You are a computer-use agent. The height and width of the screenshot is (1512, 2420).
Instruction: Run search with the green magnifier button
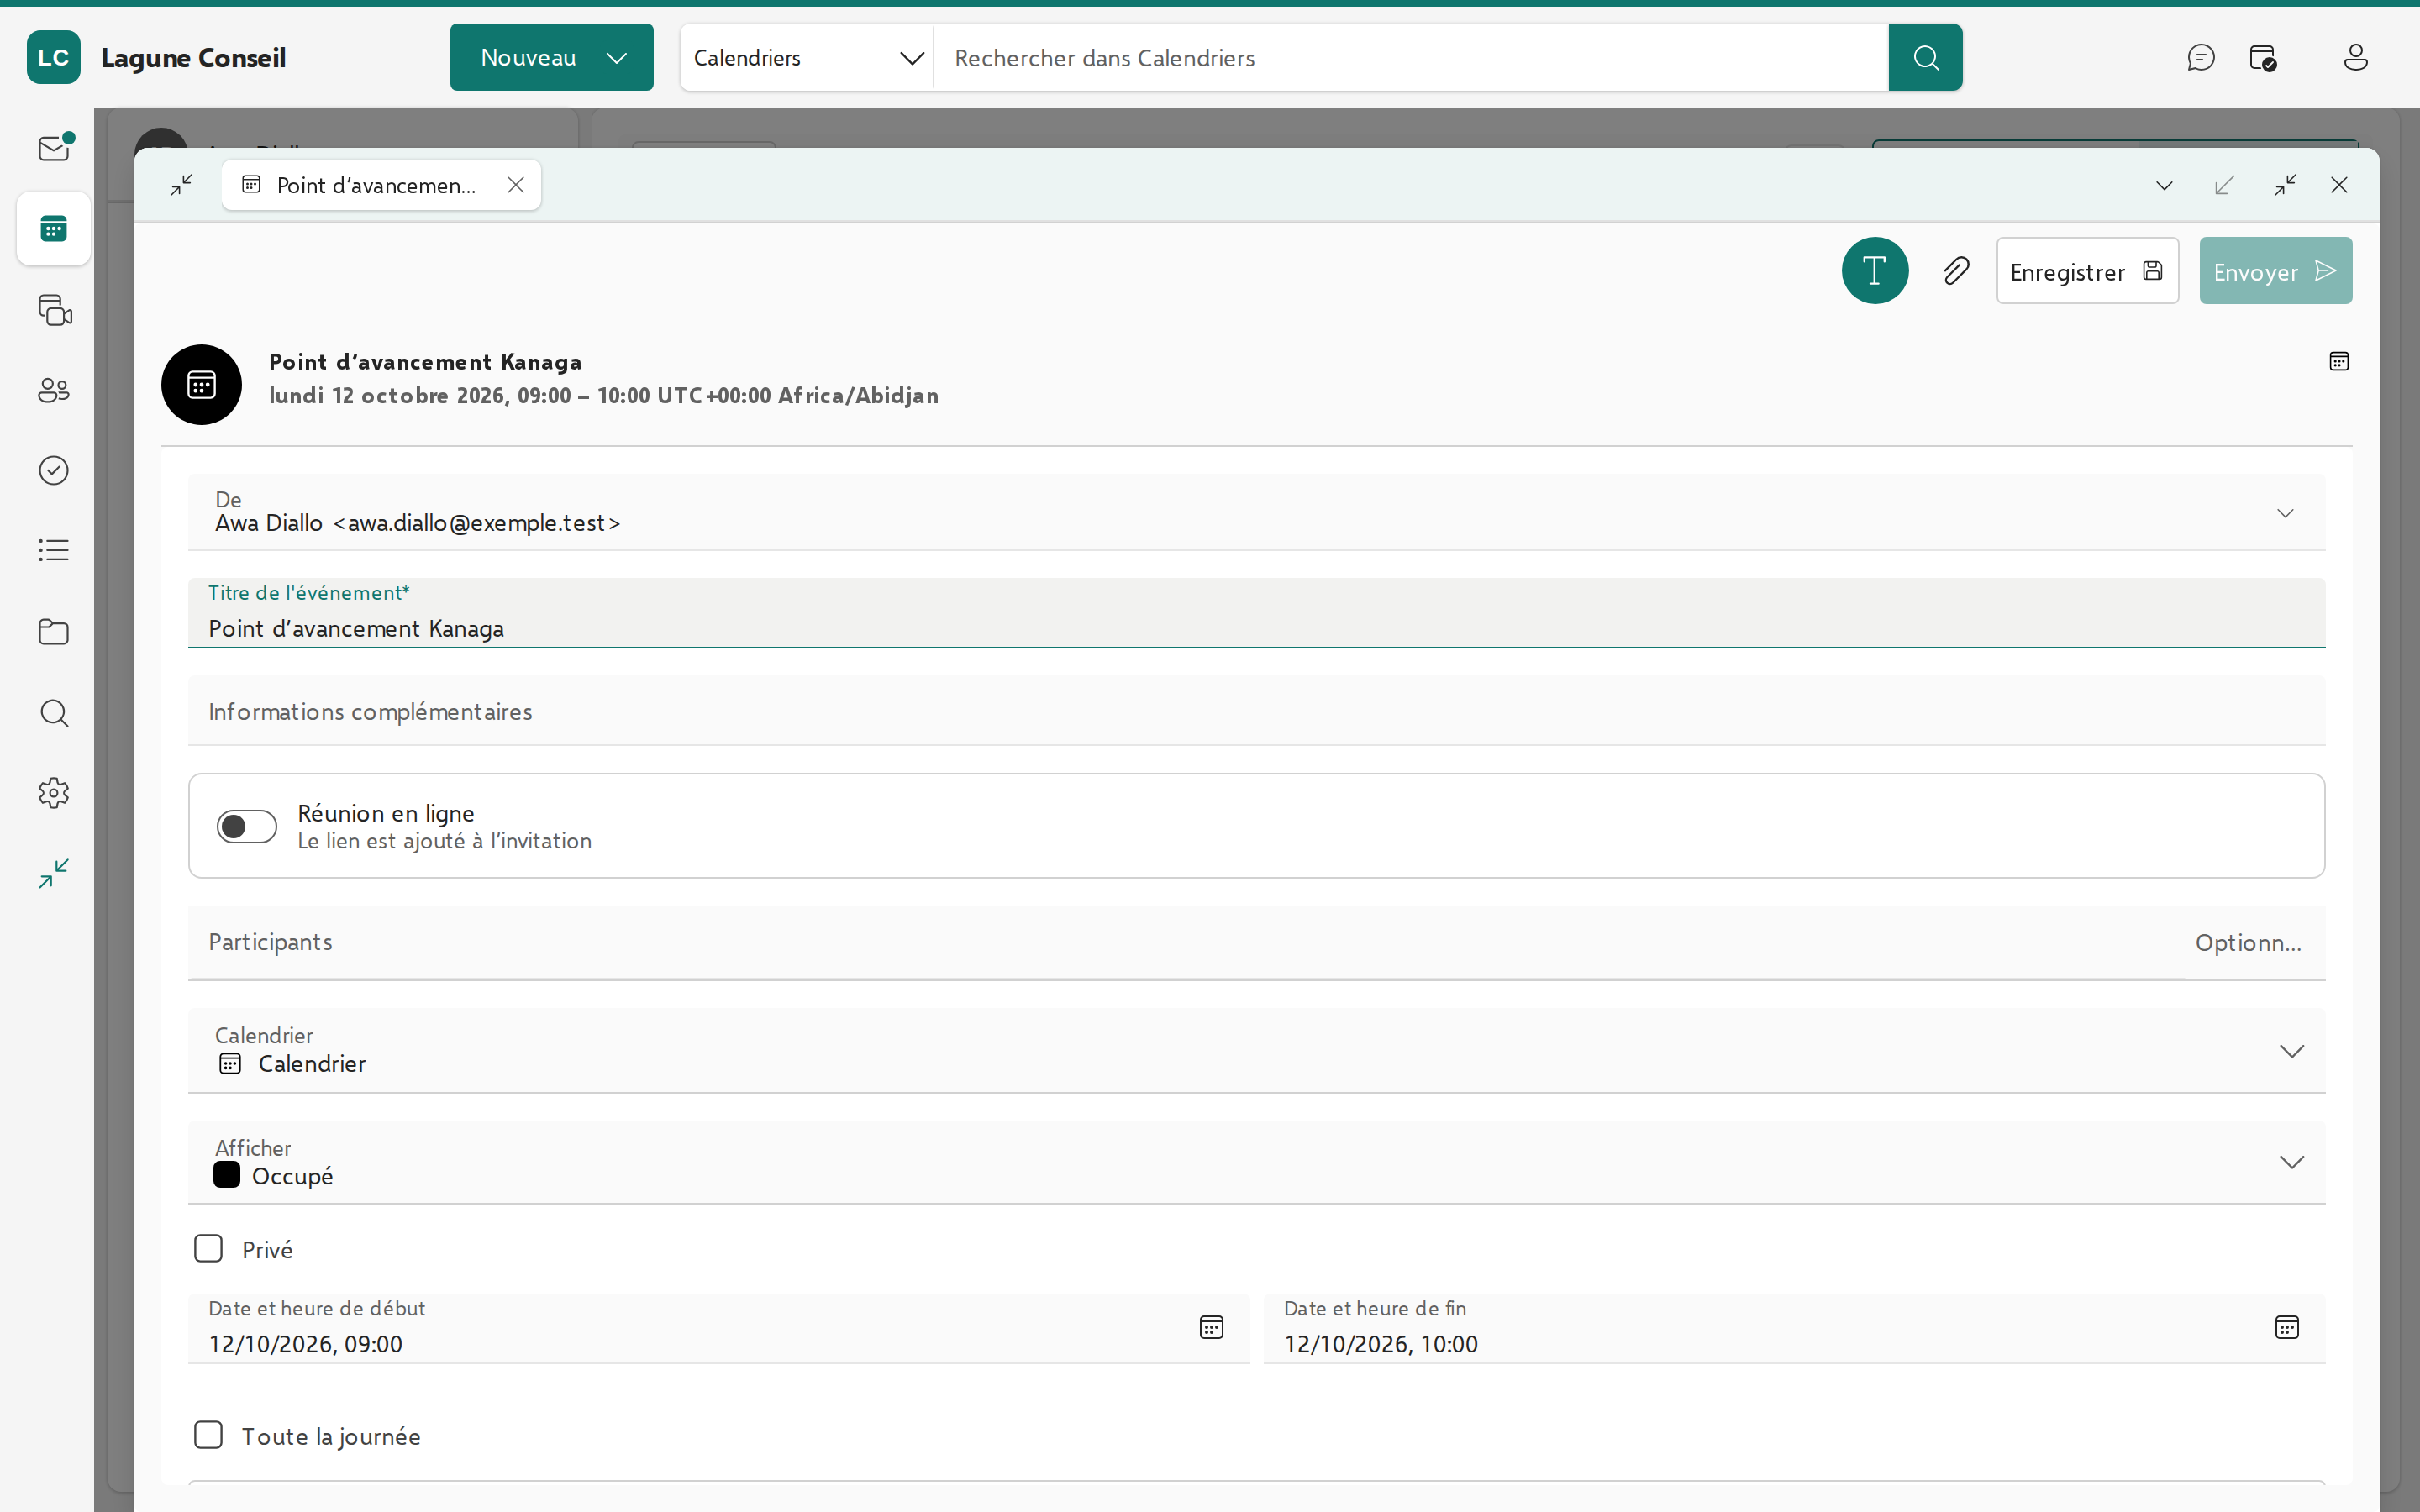click(1925, 57)
